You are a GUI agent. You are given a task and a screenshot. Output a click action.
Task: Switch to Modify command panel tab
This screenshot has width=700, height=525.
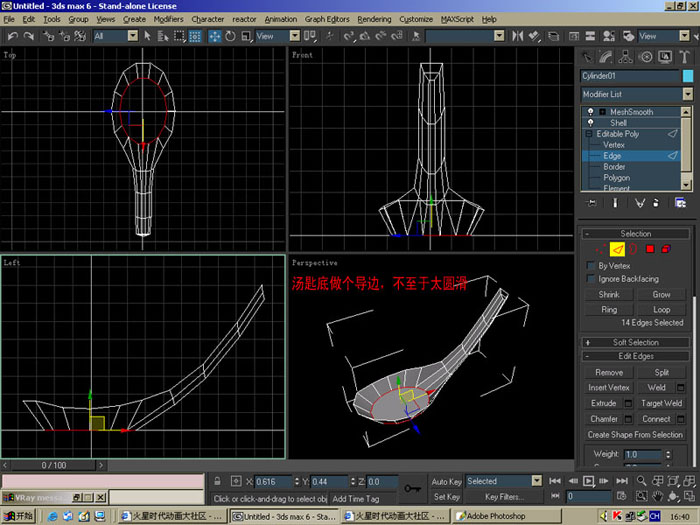[606, 57]
